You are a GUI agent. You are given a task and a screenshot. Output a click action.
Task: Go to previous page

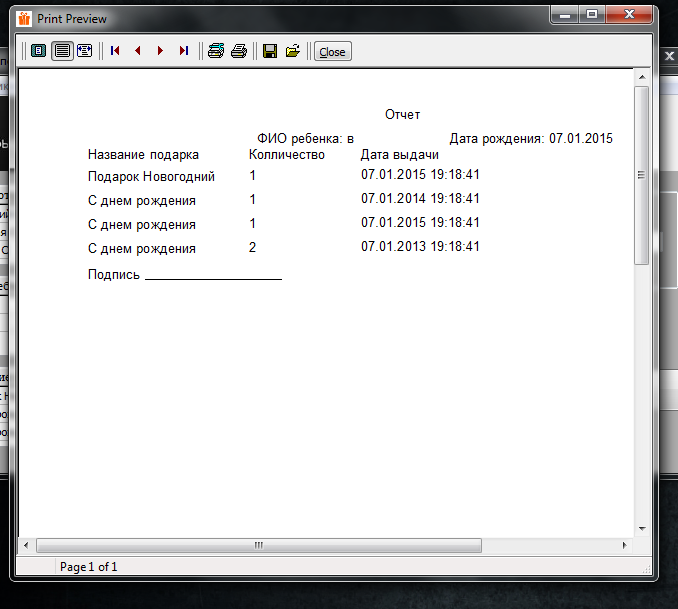(138, 51)
